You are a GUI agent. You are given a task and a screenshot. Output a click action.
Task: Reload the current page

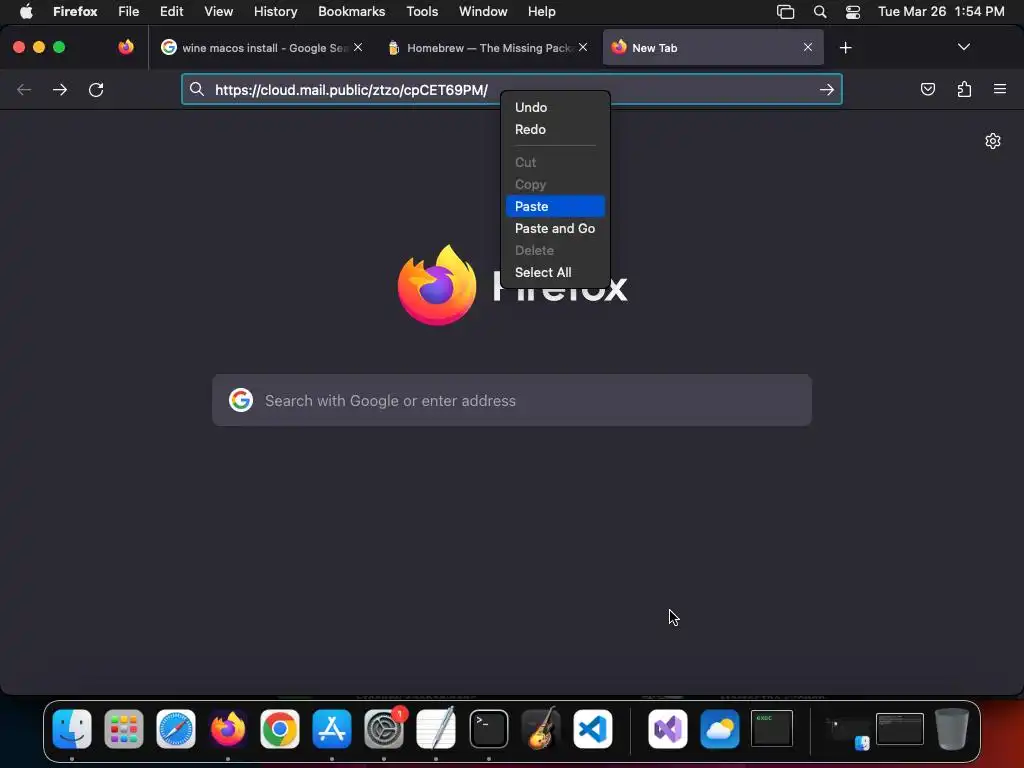pyautogui.click(x=96, y=89)
